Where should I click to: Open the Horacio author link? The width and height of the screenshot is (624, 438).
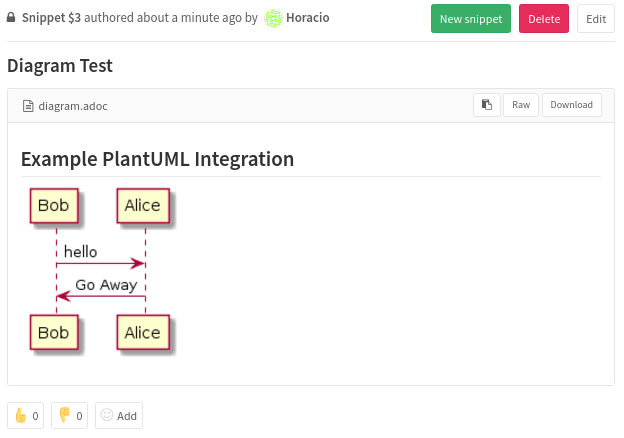(308, 18)
